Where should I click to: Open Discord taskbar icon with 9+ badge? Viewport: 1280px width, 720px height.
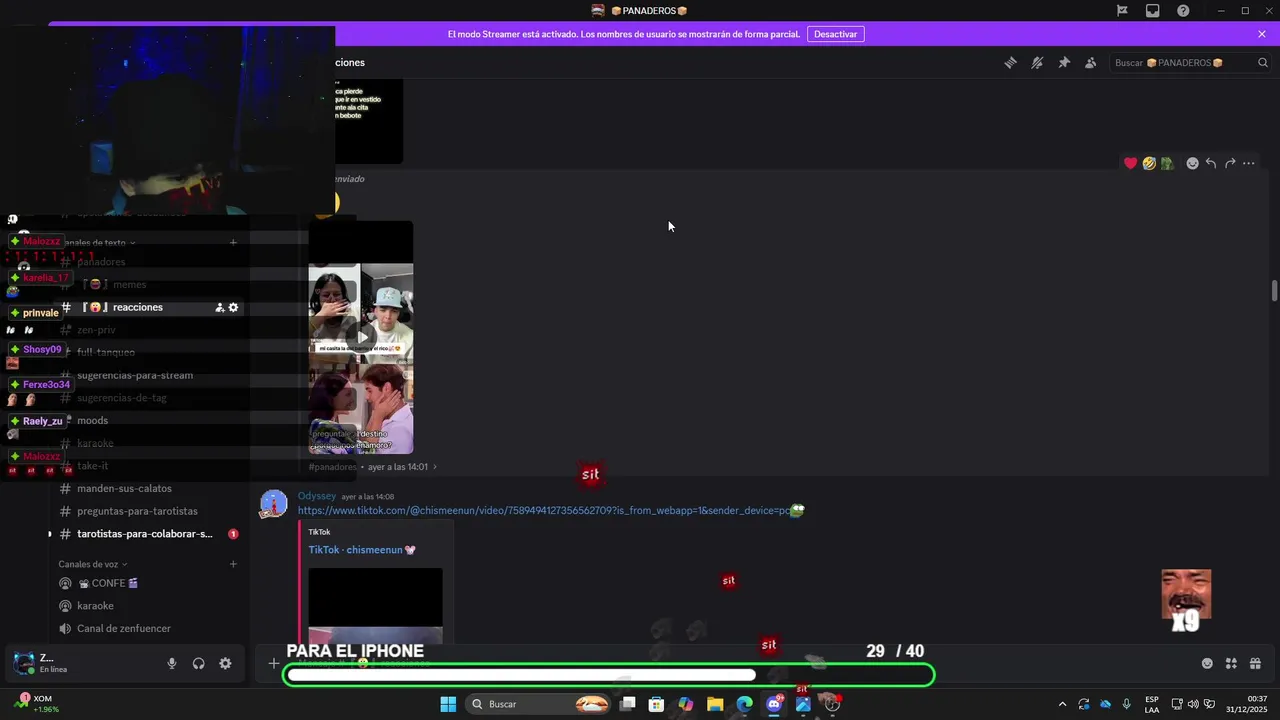point(773,704)
